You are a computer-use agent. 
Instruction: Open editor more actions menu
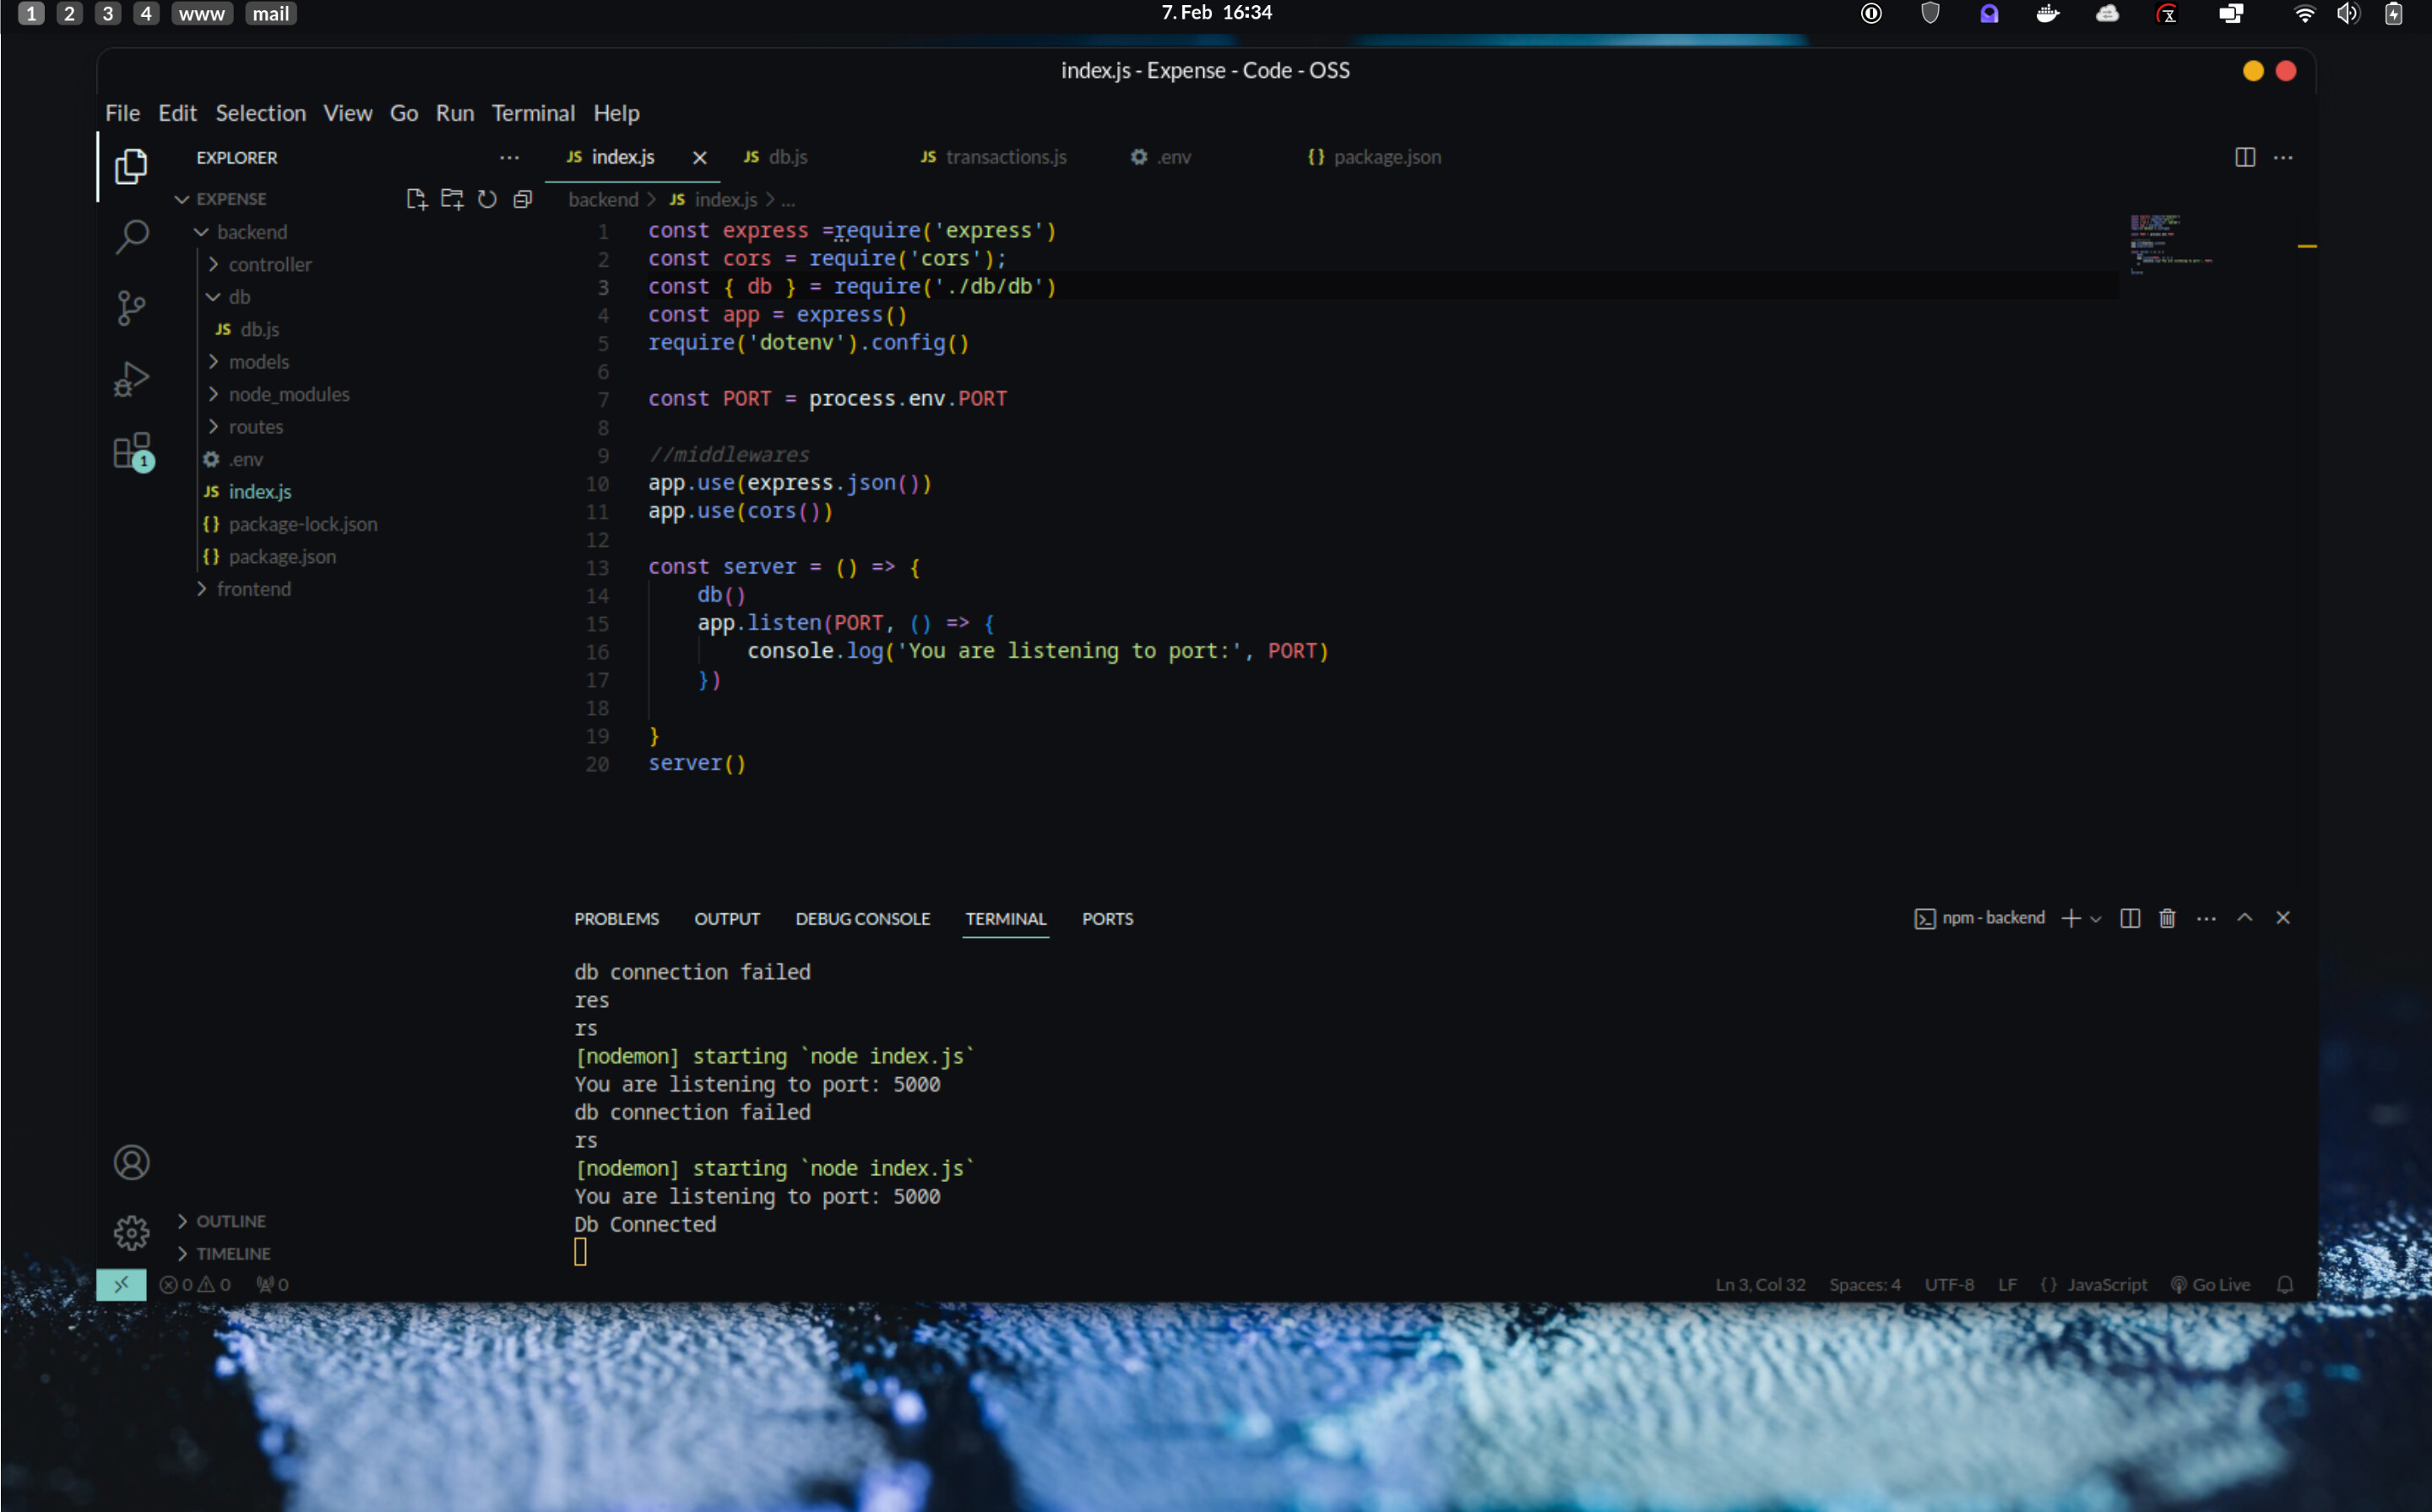[x=2283, y=157]
